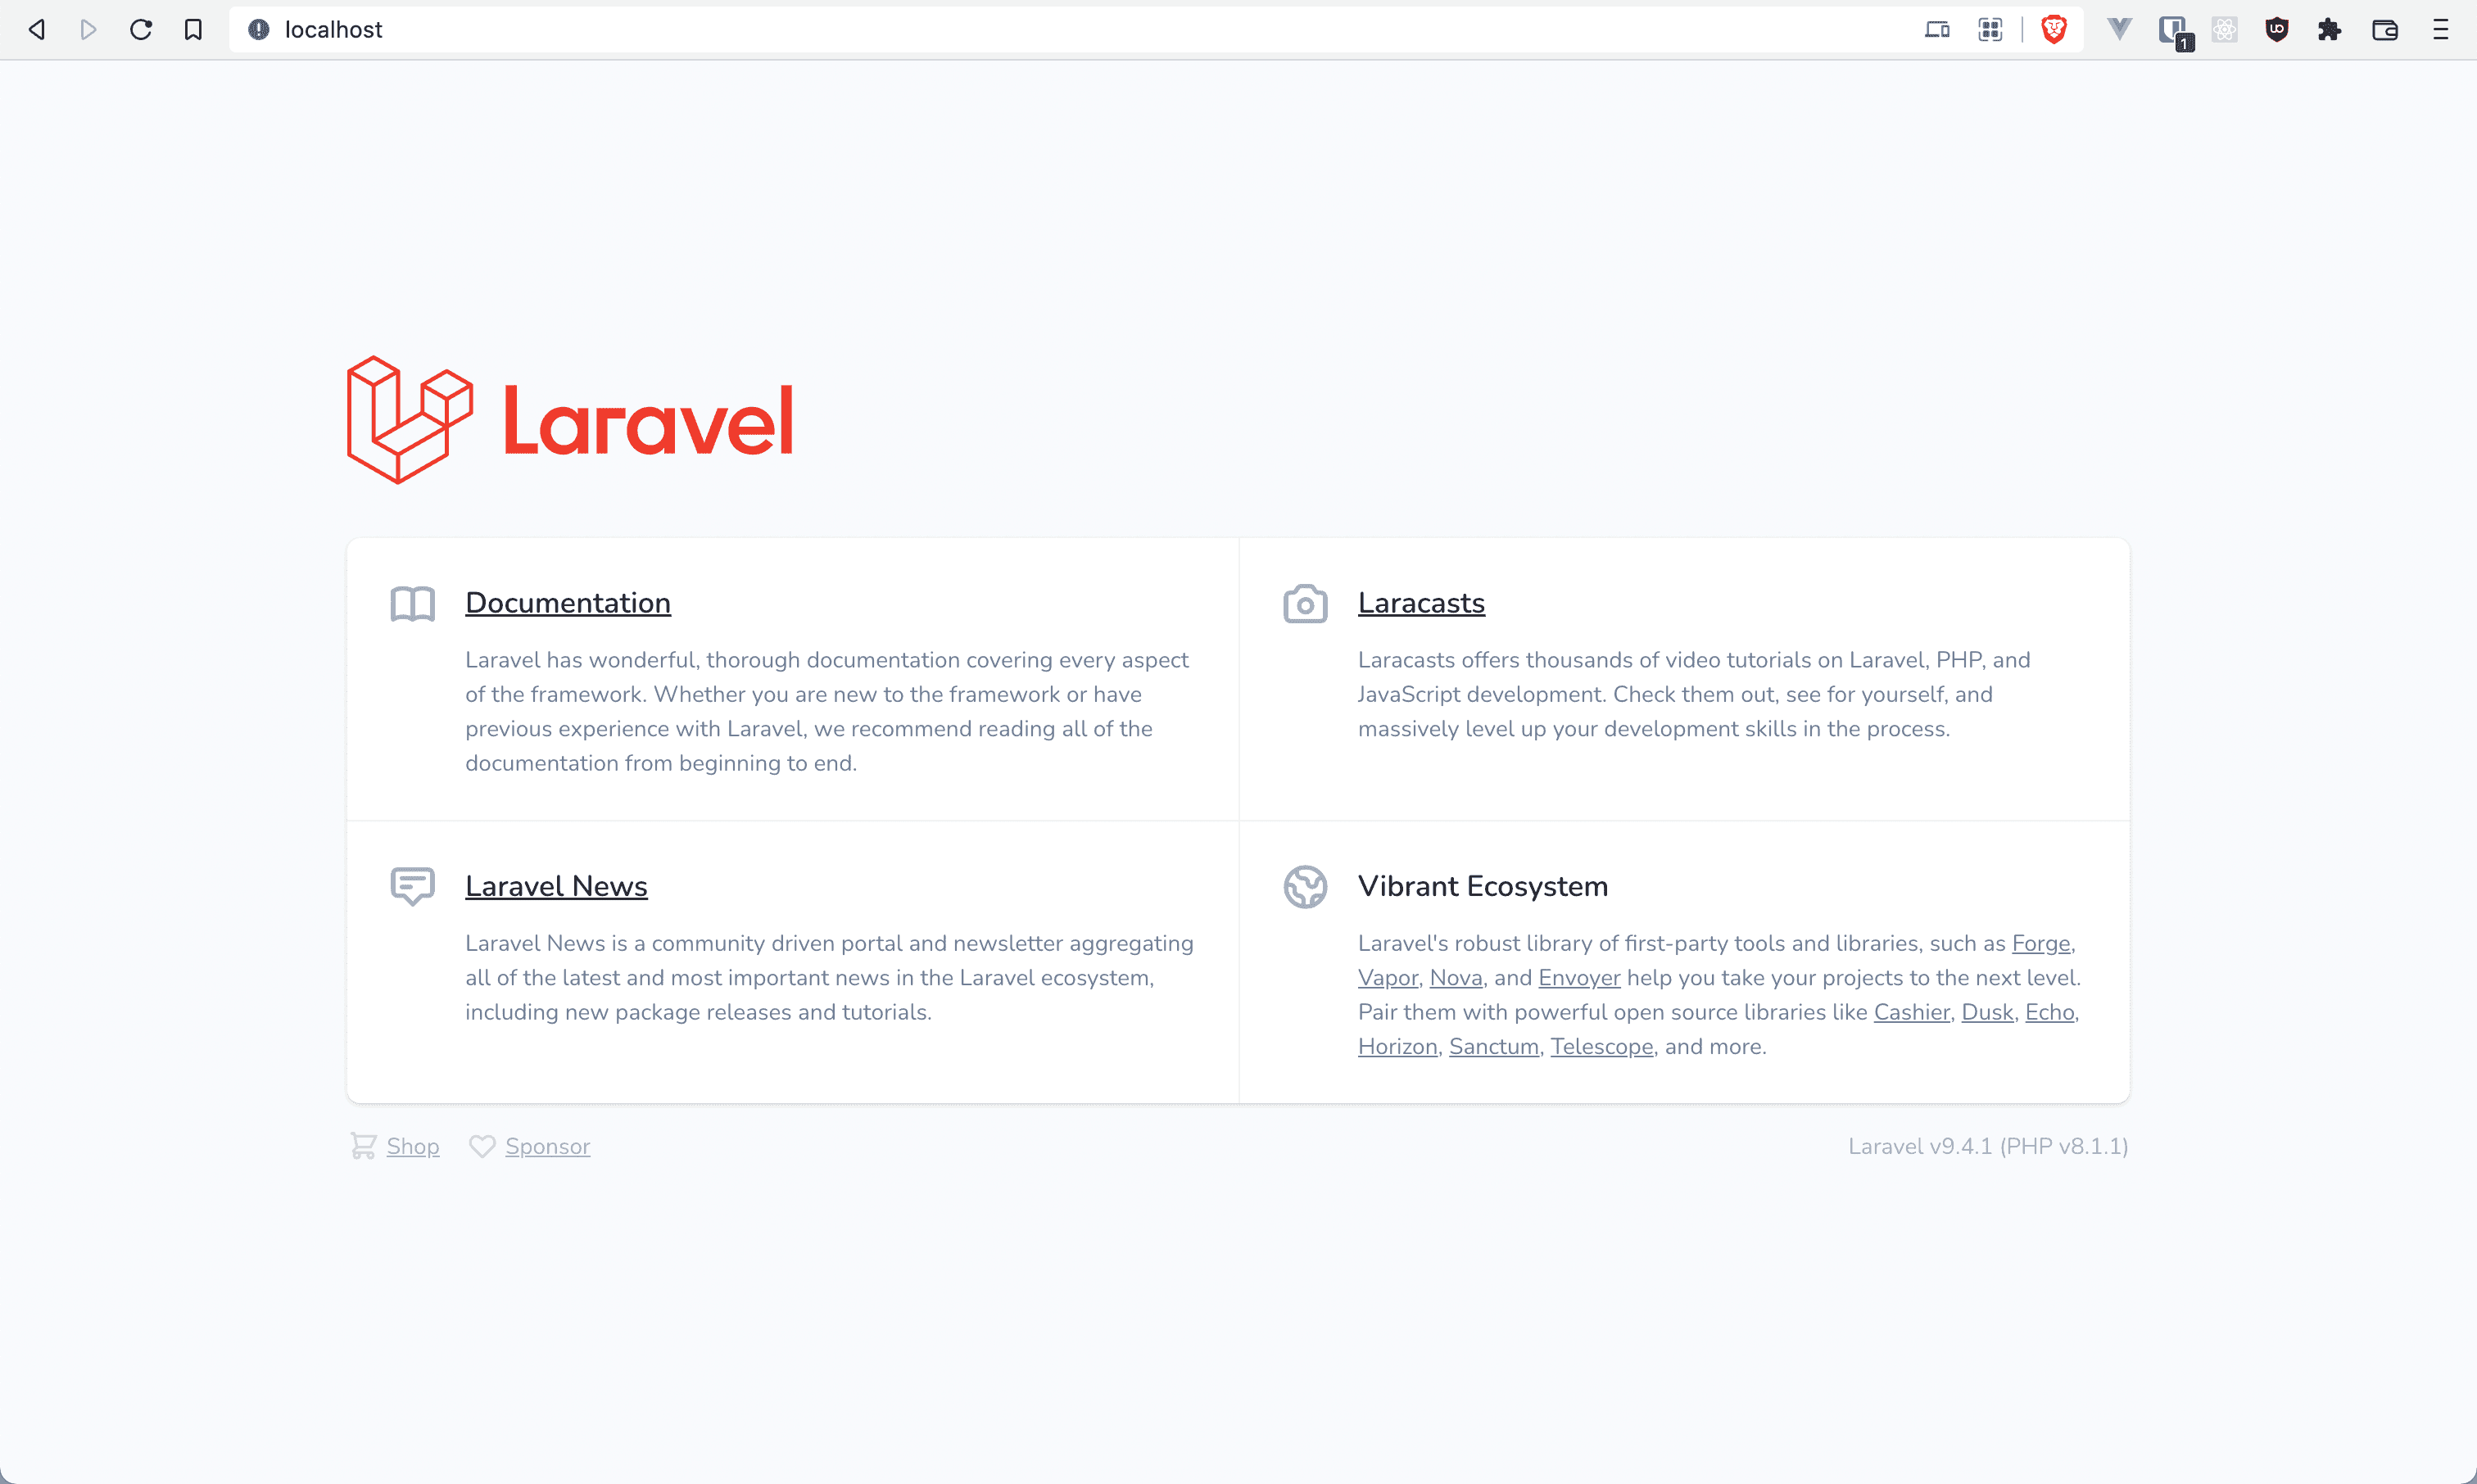Image resolution: width=2477 pixels, height=1484 pixels.
Task: Click the Laravel News message icon
Action: pyautogui.click(x=412, y=884)
